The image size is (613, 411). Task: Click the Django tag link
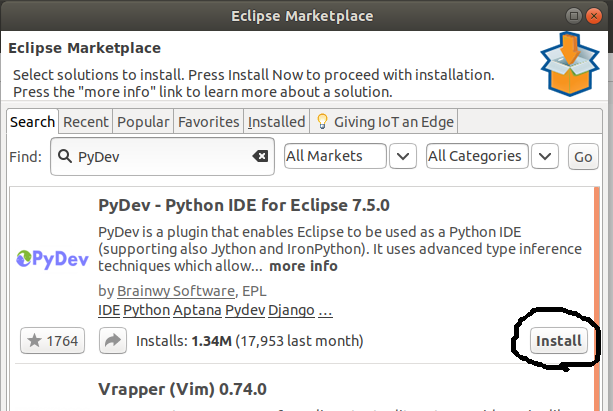(x=291, y=310)
